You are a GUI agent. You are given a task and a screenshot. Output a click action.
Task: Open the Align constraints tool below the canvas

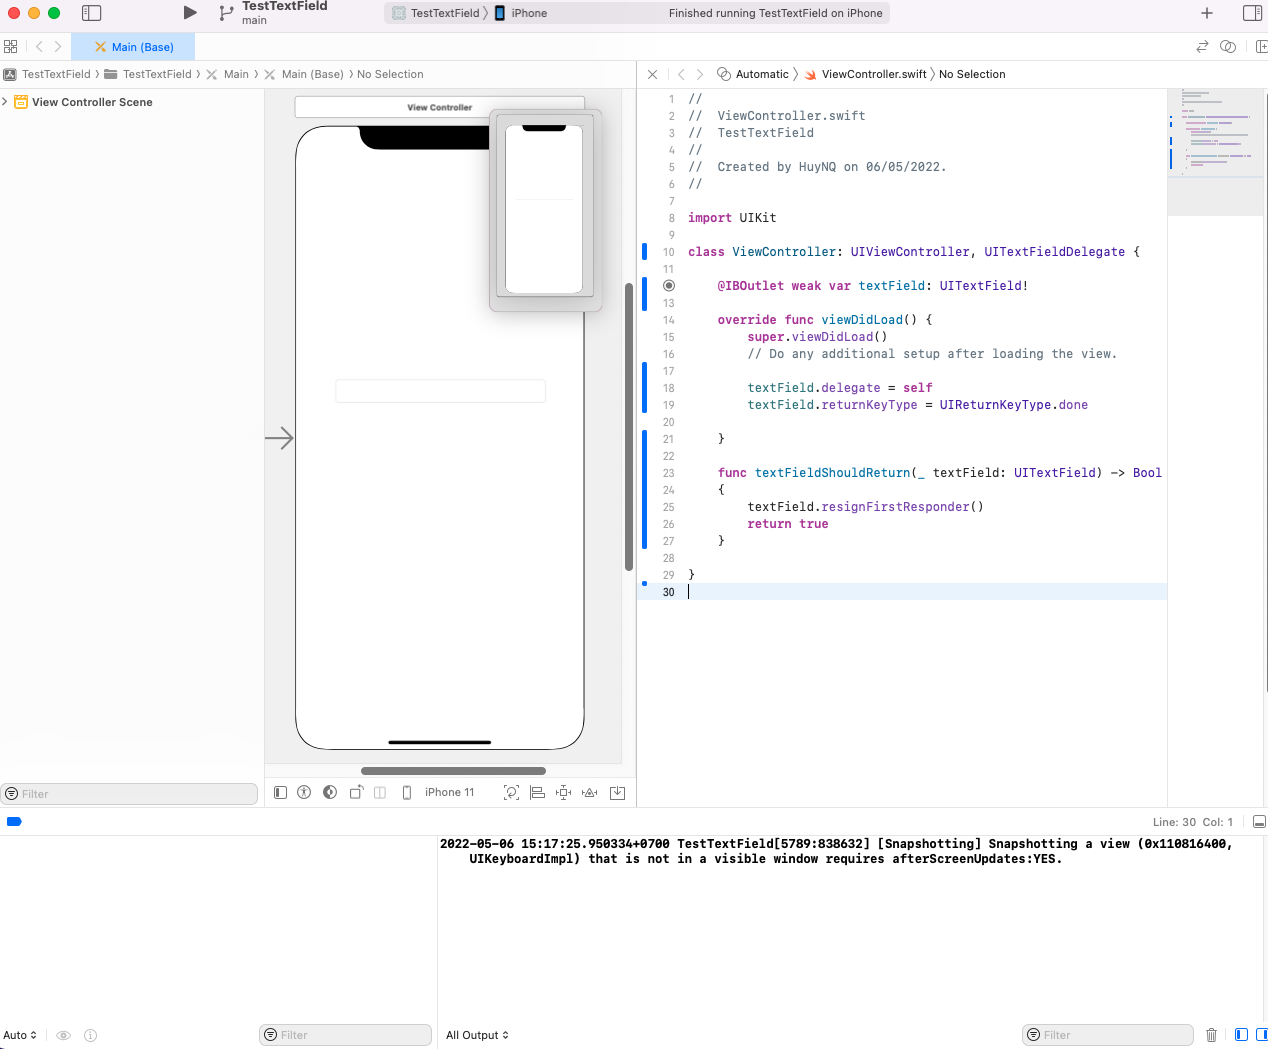tap(538, 792)
